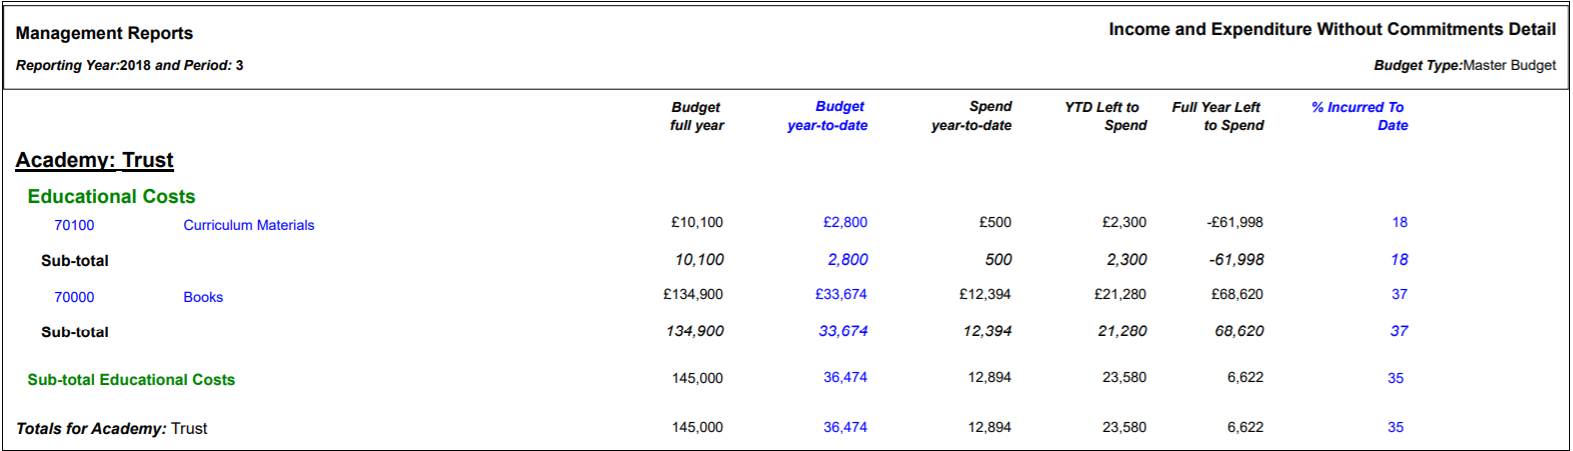Click 37 percent incurred for Books row

point(1399,294)
